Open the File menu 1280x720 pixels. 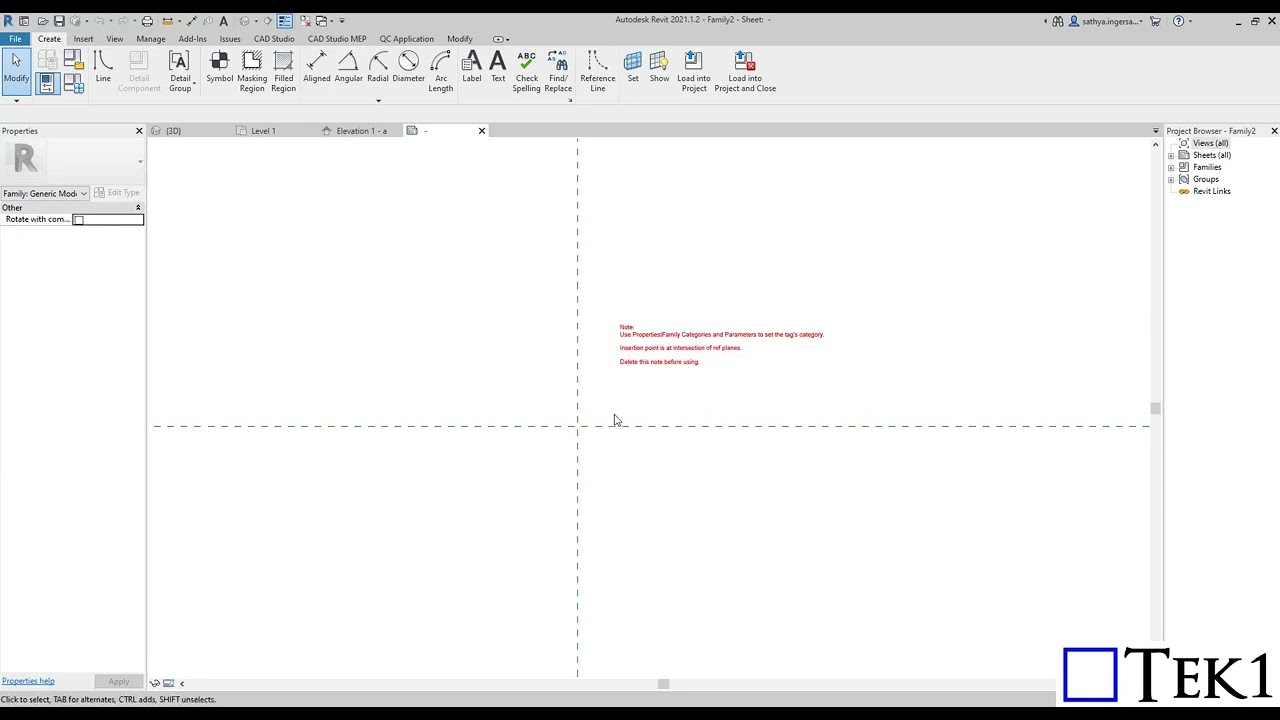(x=15, y=39)
